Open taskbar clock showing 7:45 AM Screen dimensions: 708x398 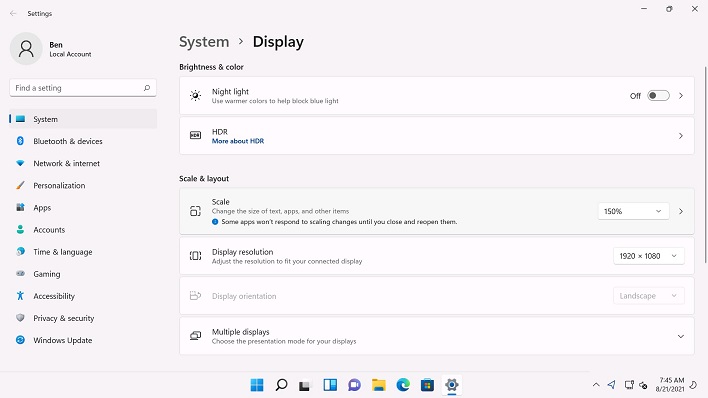point(670,384)
